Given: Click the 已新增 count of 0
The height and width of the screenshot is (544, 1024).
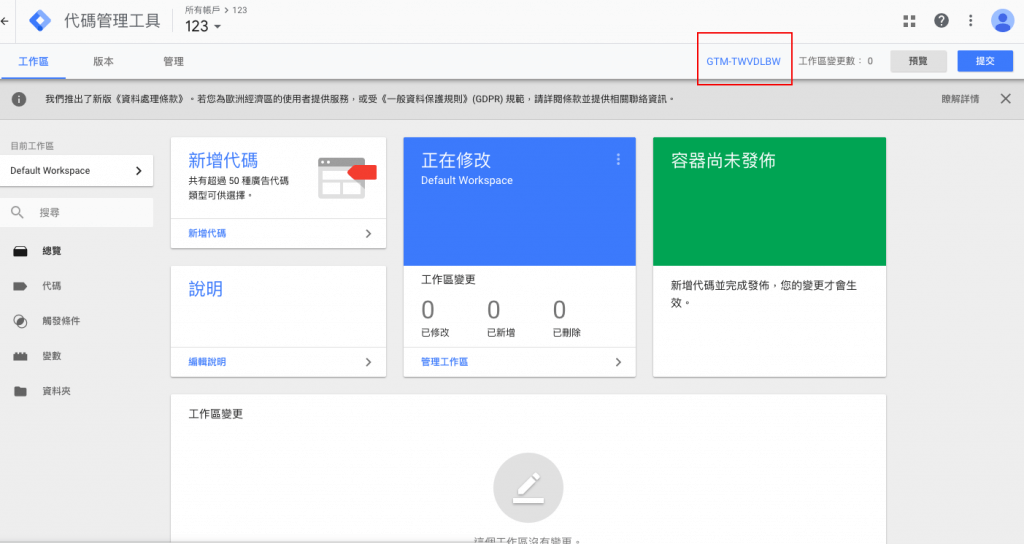Looking at the screenshot, I should tap(494, 310).
